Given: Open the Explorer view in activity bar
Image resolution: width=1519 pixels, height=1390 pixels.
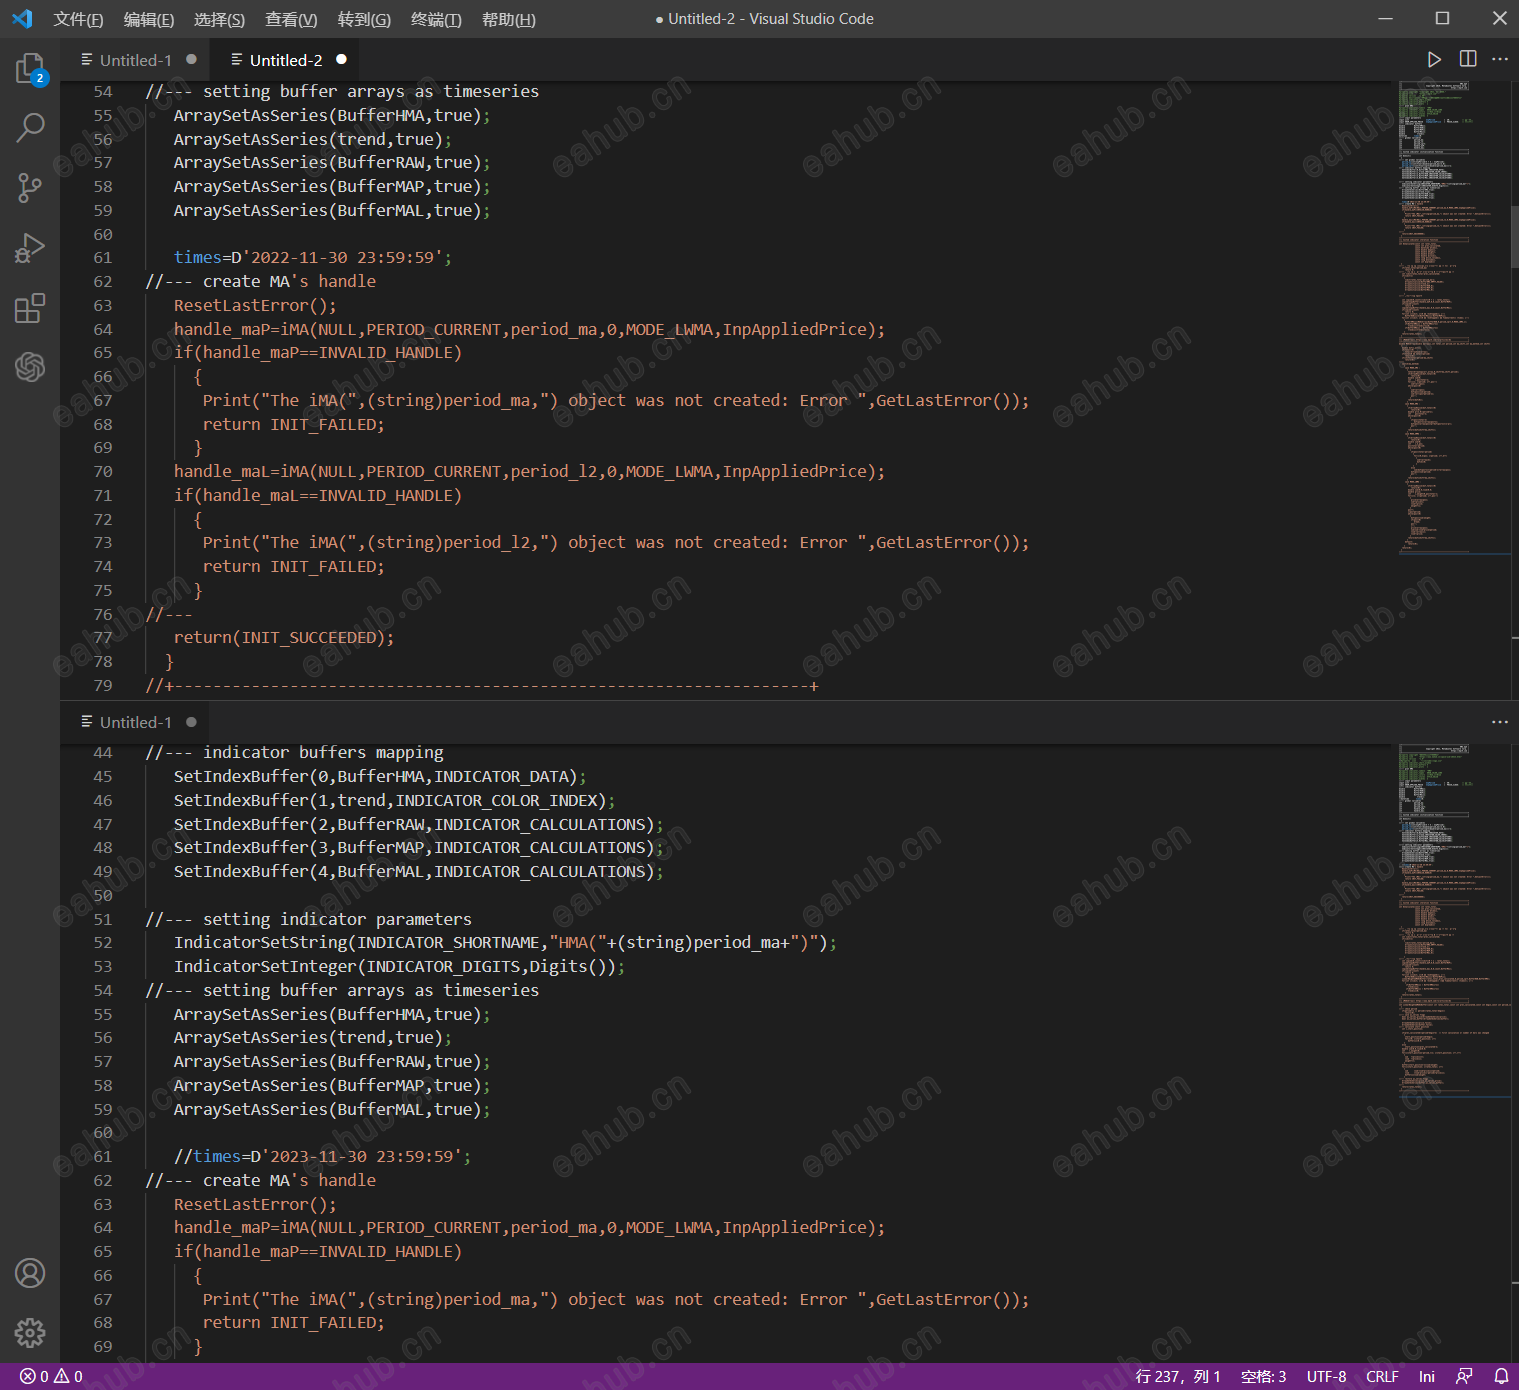Looking at the screenshot, I should pyautogui.click(x=30, y=69).
